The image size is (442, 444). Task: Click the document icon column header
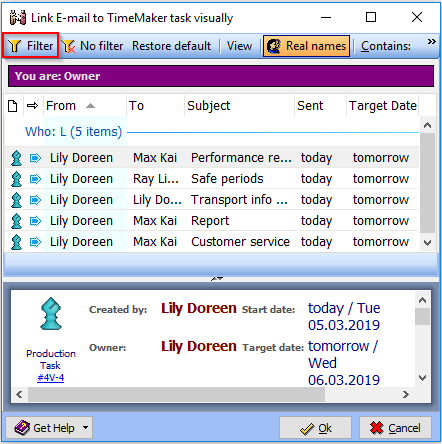tap(13, 106)
